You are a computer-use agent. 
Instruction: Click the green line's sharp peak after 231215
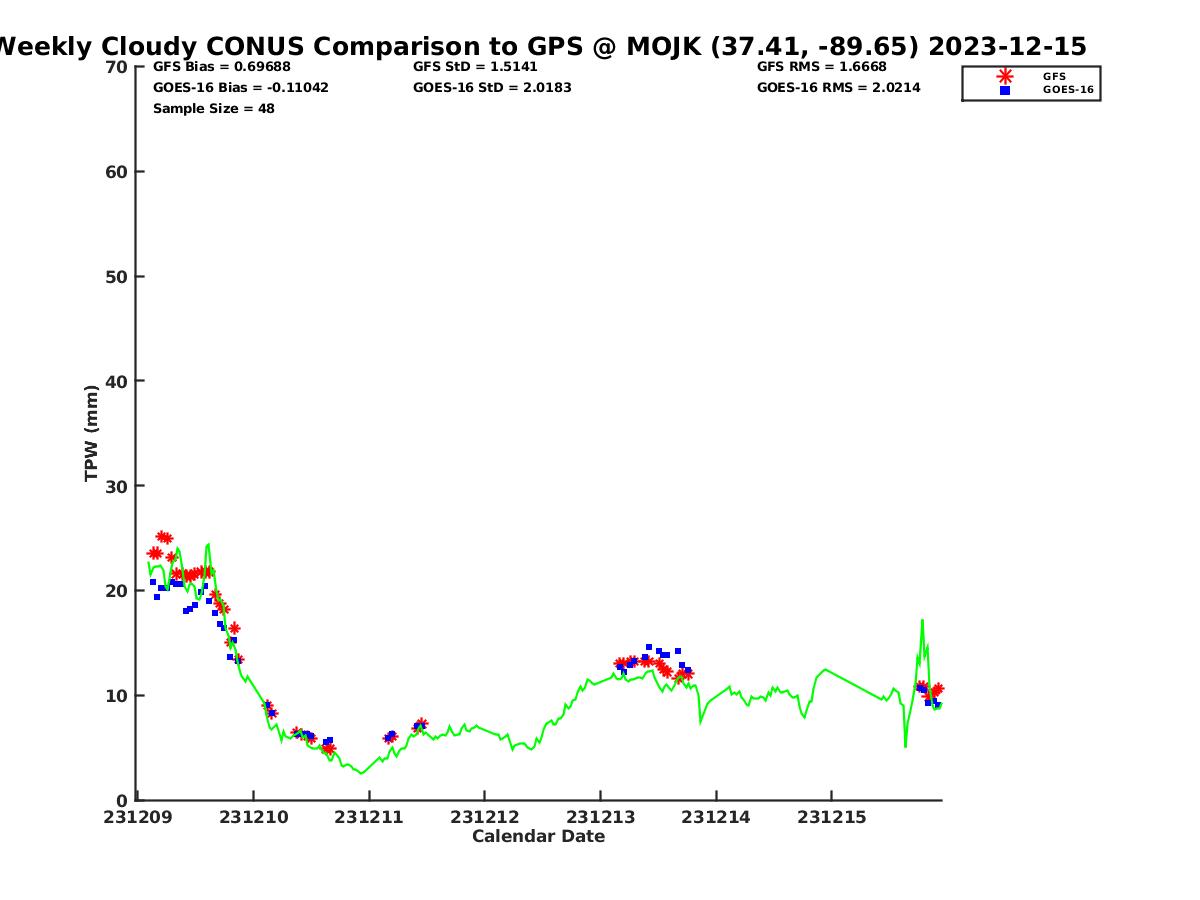pos(922,620)
